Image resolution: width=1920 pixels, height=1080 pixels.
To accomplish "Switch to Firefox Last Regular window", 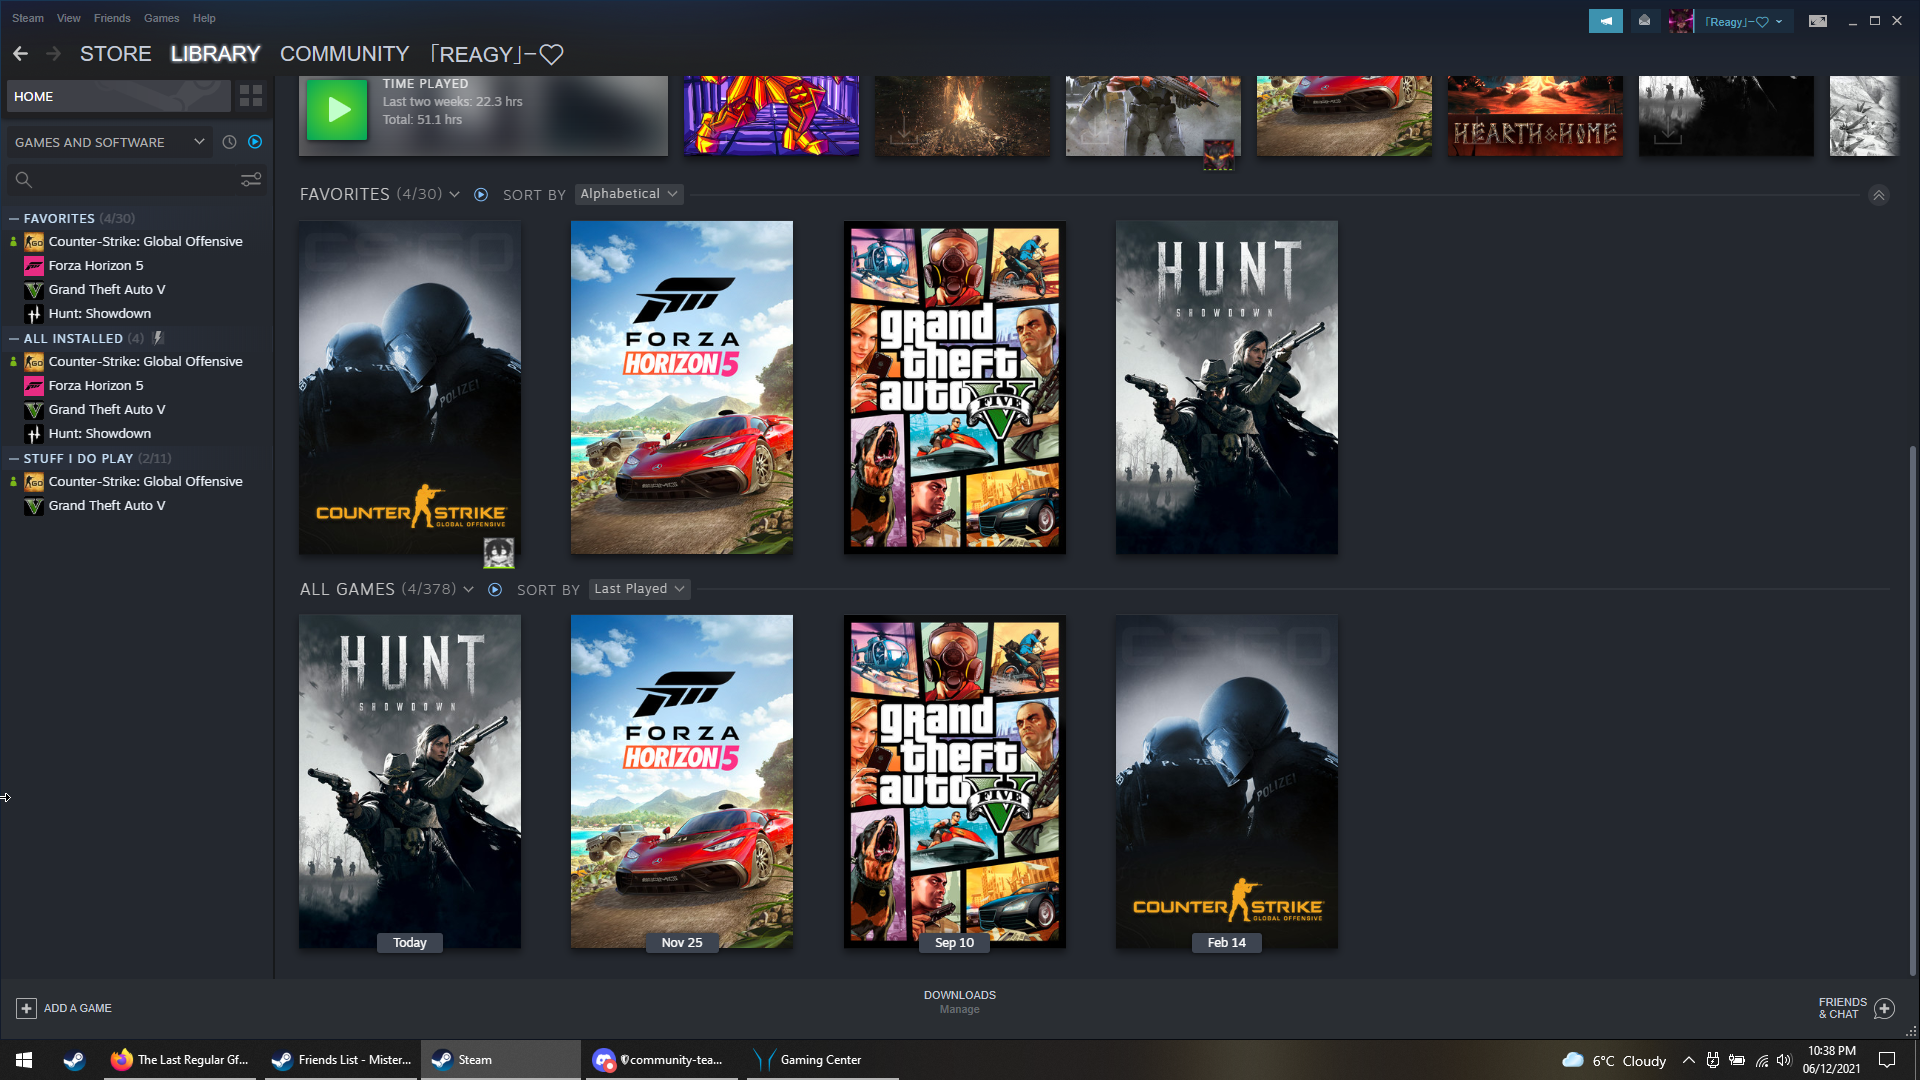I will tap(181, 1060).
